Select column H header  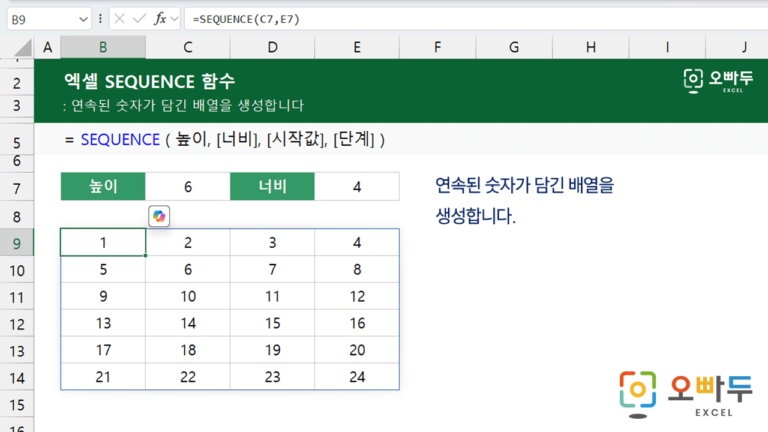(x=591, y=48)
